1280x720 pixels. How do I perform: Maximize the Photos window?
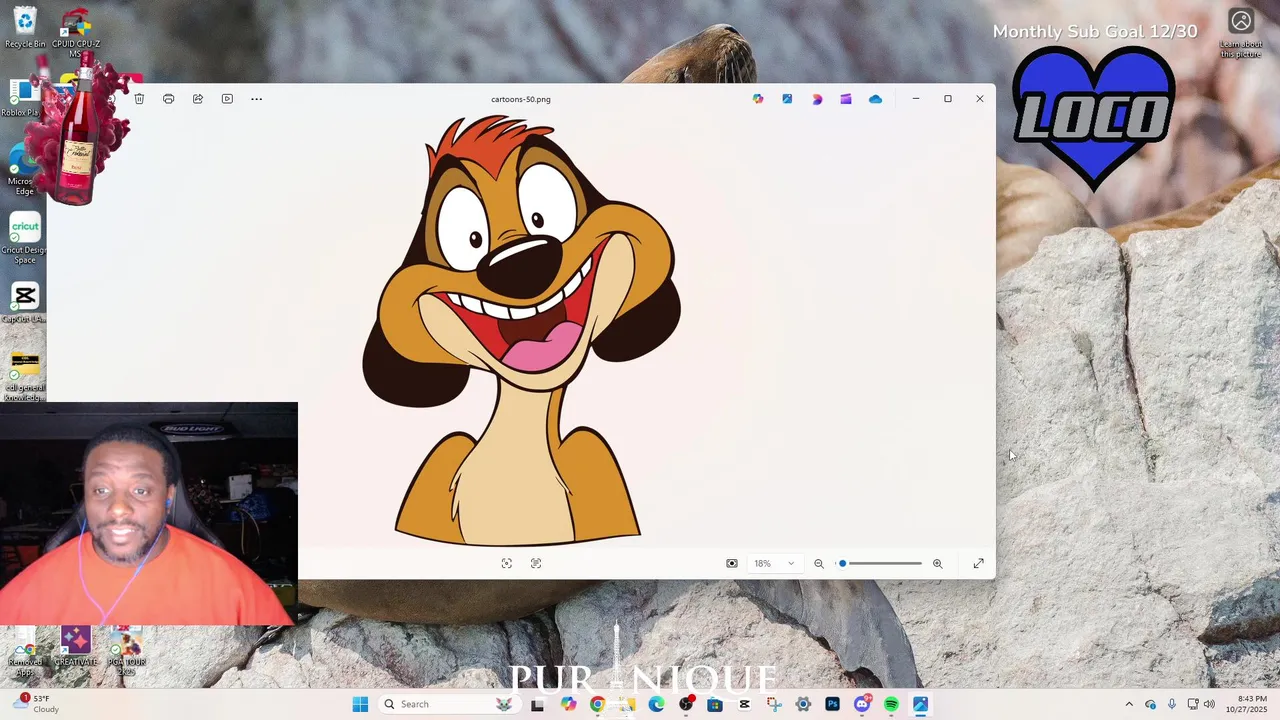click(948, 99)
